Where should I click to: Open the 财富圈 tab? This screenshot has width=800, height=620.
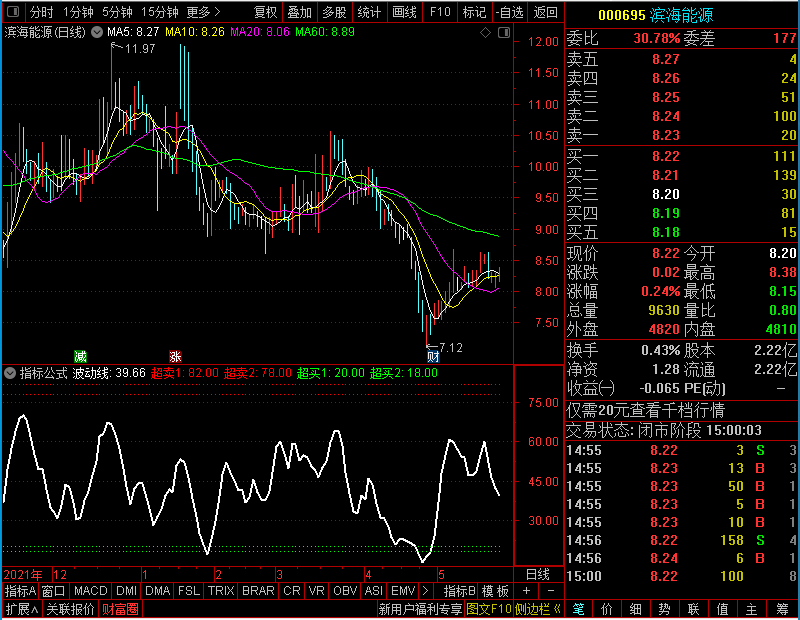(x=120, y=609)
